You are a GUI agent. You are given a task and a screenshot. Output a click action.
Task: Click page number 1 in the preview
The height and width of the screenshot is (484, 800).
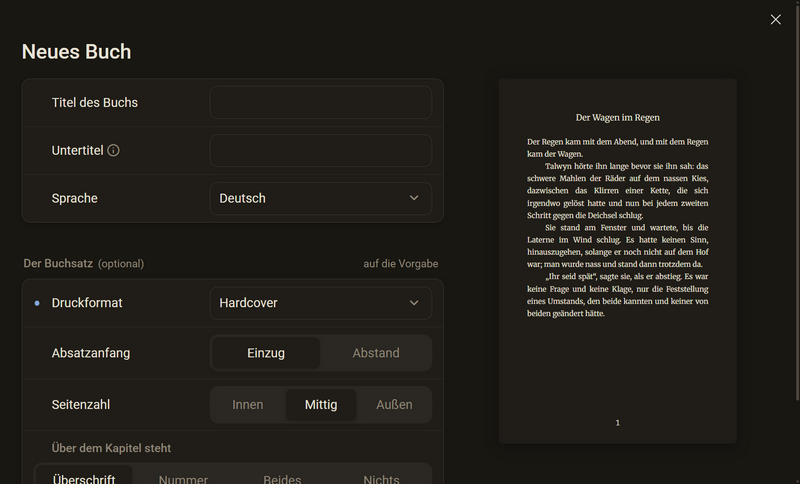(x=617, y=423)
